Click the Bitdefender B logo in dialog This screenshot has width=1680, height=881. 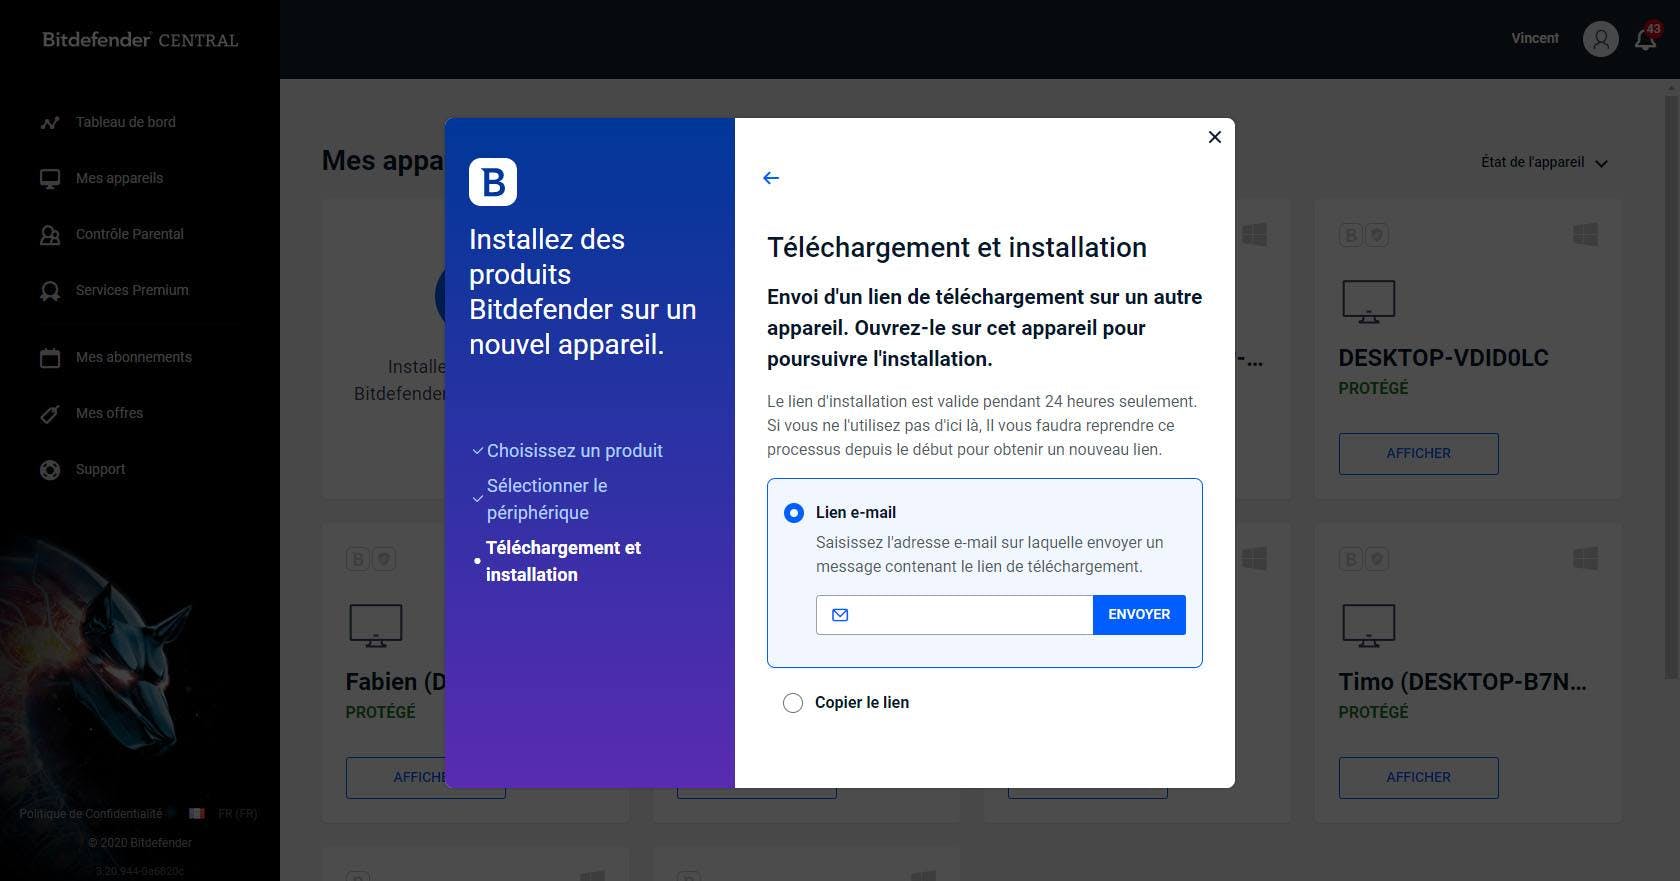click(x=493, y=182)
